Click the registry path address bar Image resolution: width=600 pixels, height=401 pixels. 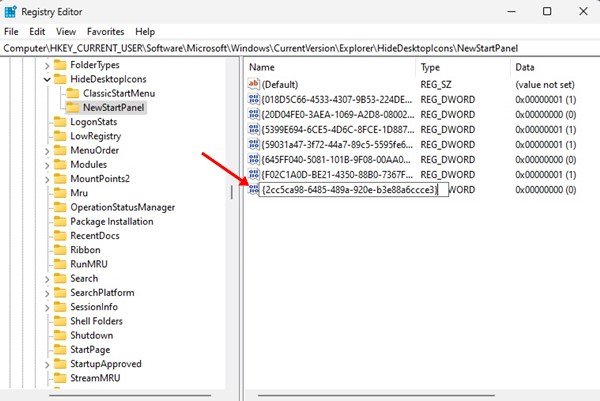[300, 48]
